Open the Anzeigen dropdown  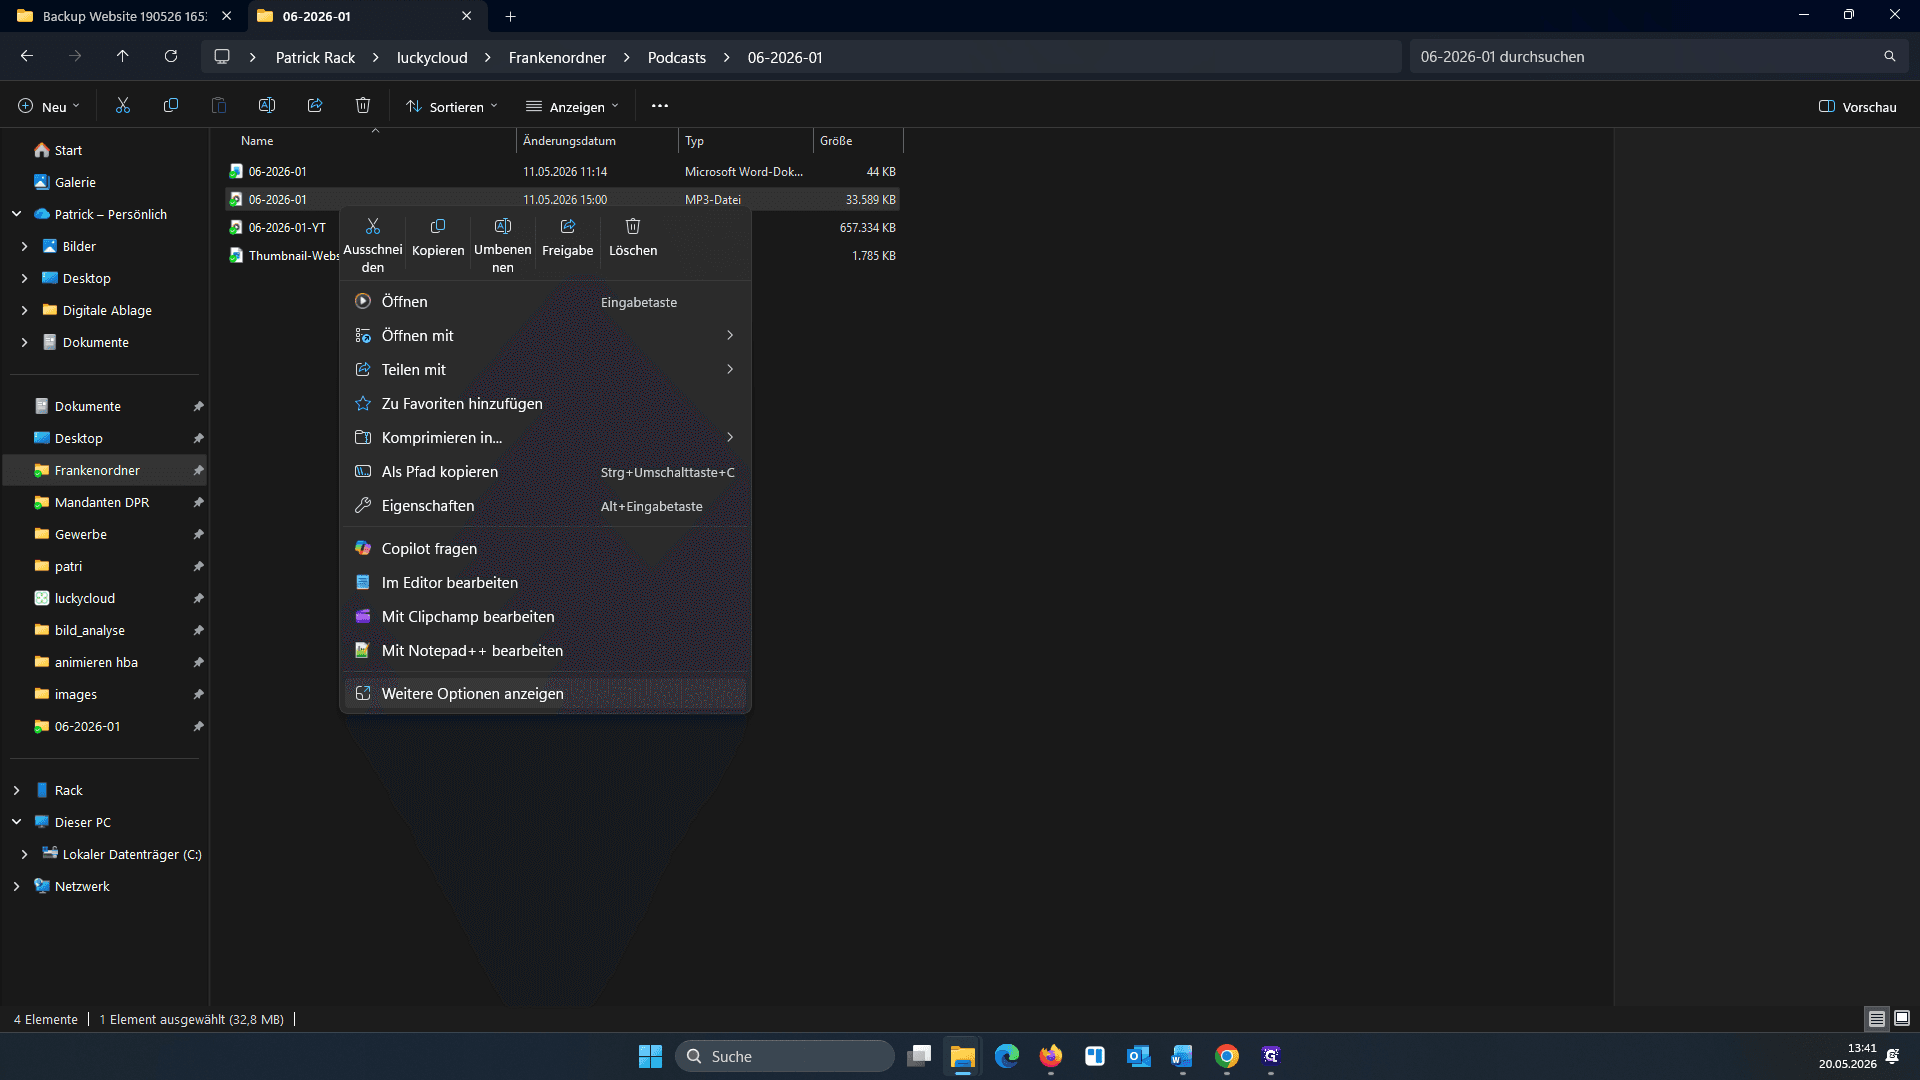573,107
